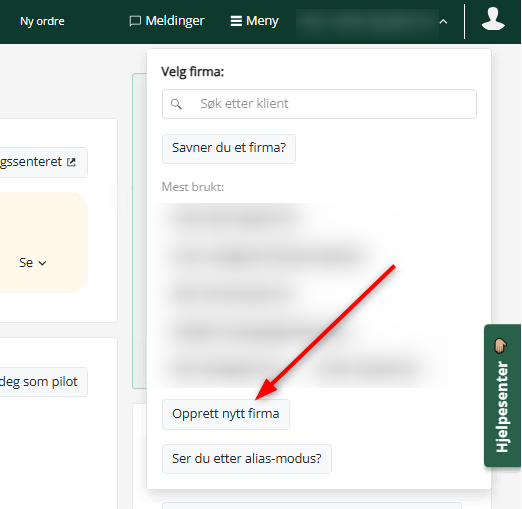Select first blurred company under Mest brukt
Screen dimensions: 522x509
[x=233, y=217]
